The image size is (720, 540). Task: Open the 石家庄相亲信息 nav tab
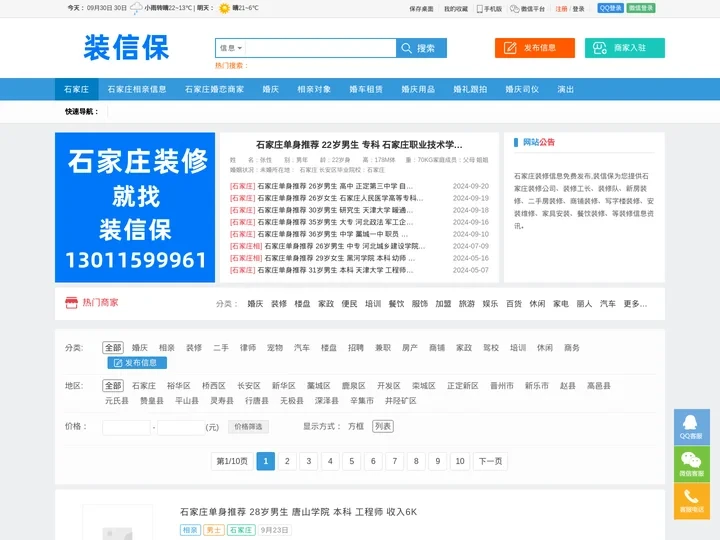coord(137,89)
